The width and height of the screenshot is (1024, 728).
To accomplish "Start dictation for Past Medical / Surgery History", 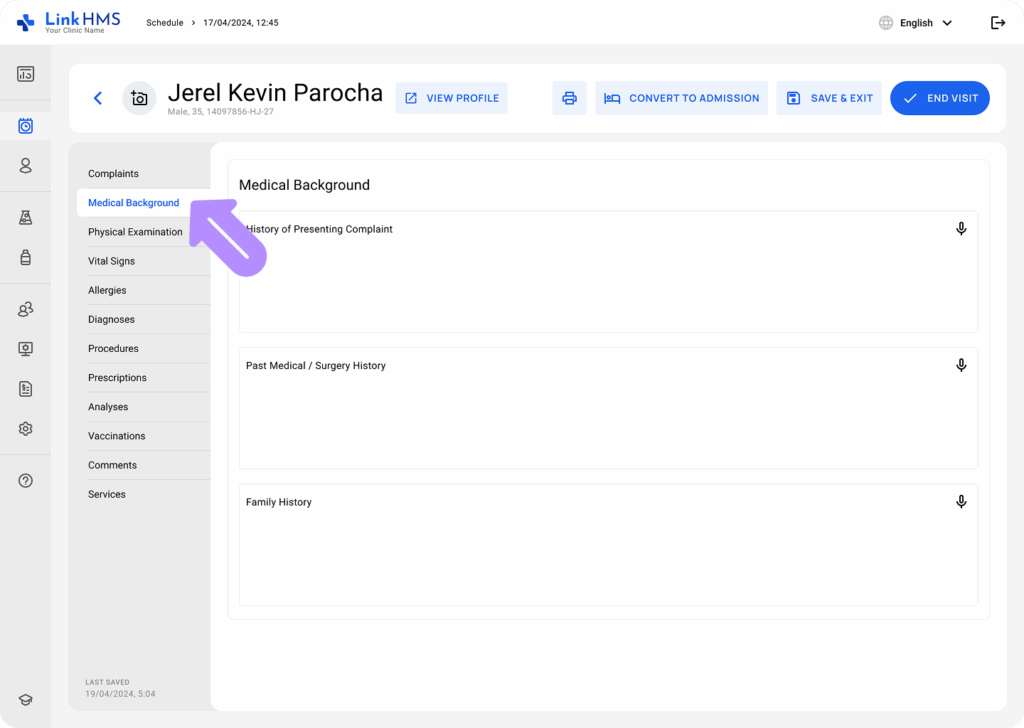I will 960,365.
